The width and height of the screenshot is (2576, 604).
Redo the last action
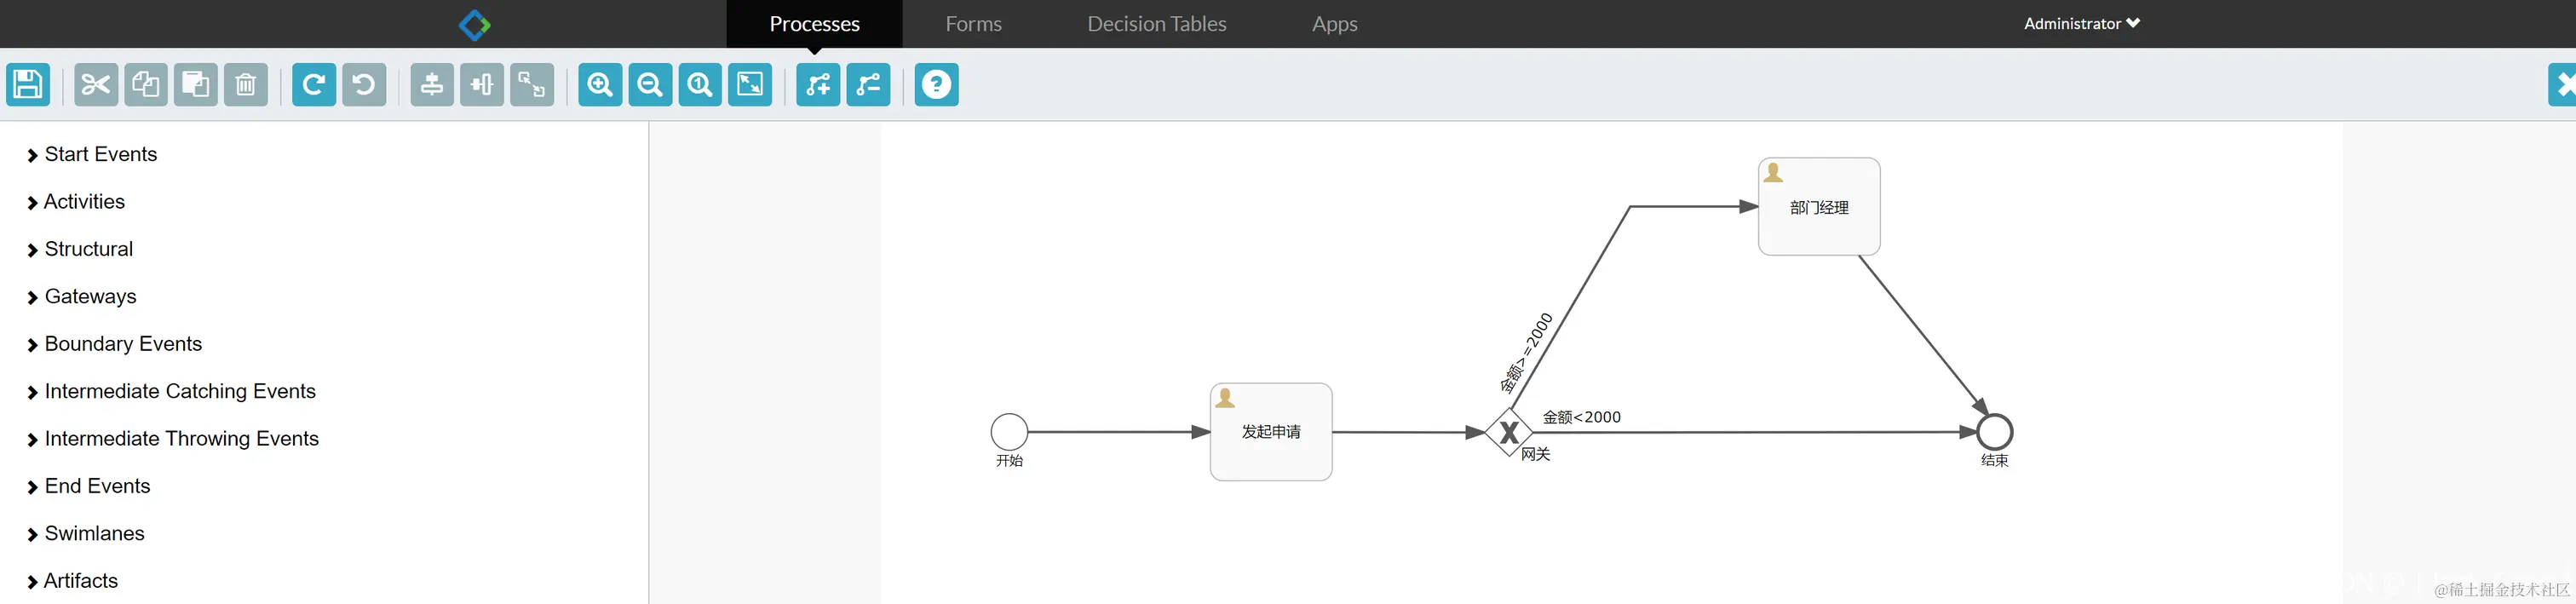click(x=314, y=85)
